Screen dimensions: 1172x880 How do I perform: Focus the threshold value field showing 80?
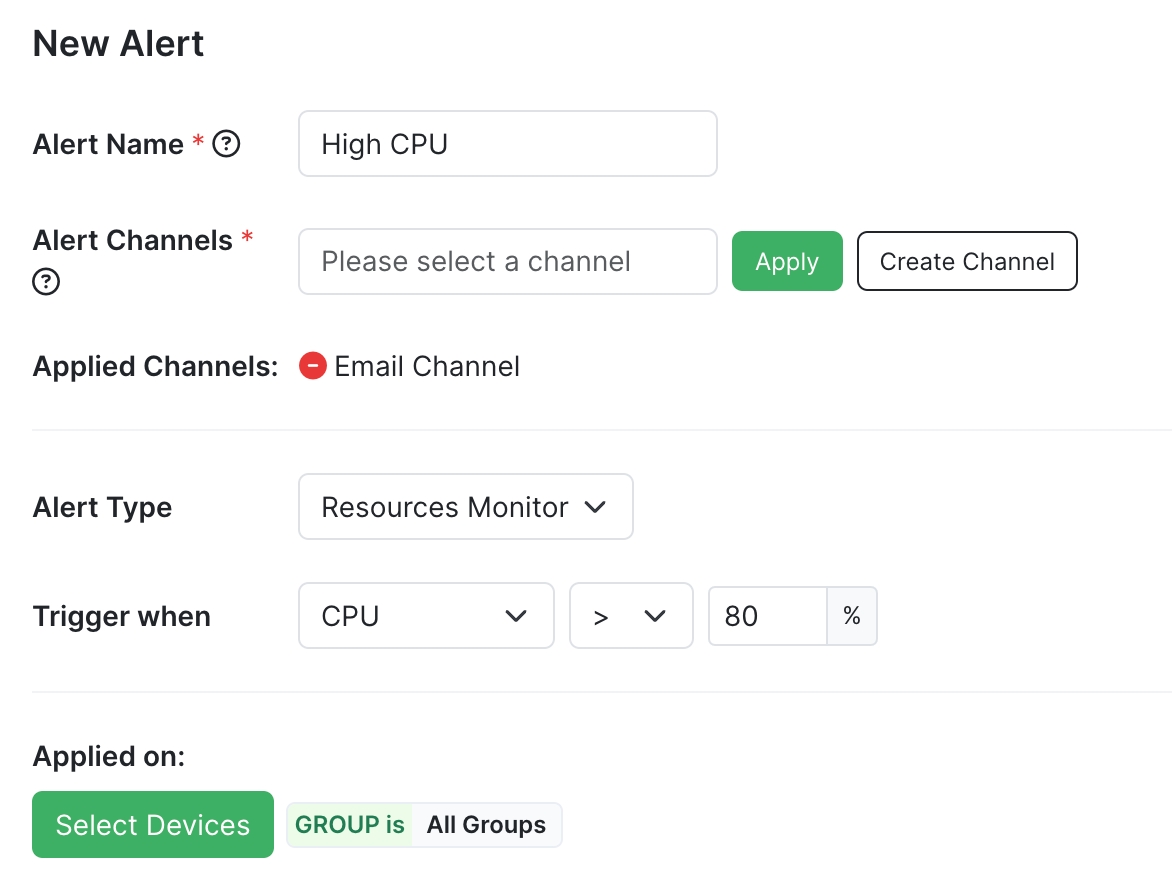pyautogui.click(x=766, y=616)
